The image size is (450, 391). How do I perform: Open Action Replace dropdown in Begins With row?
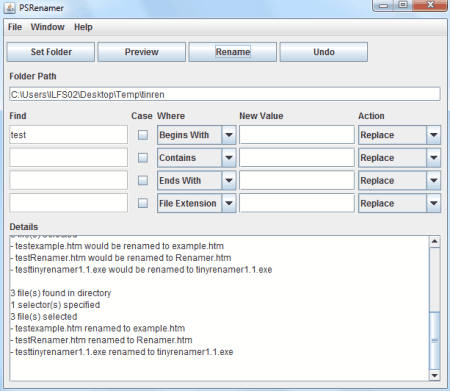399,135
